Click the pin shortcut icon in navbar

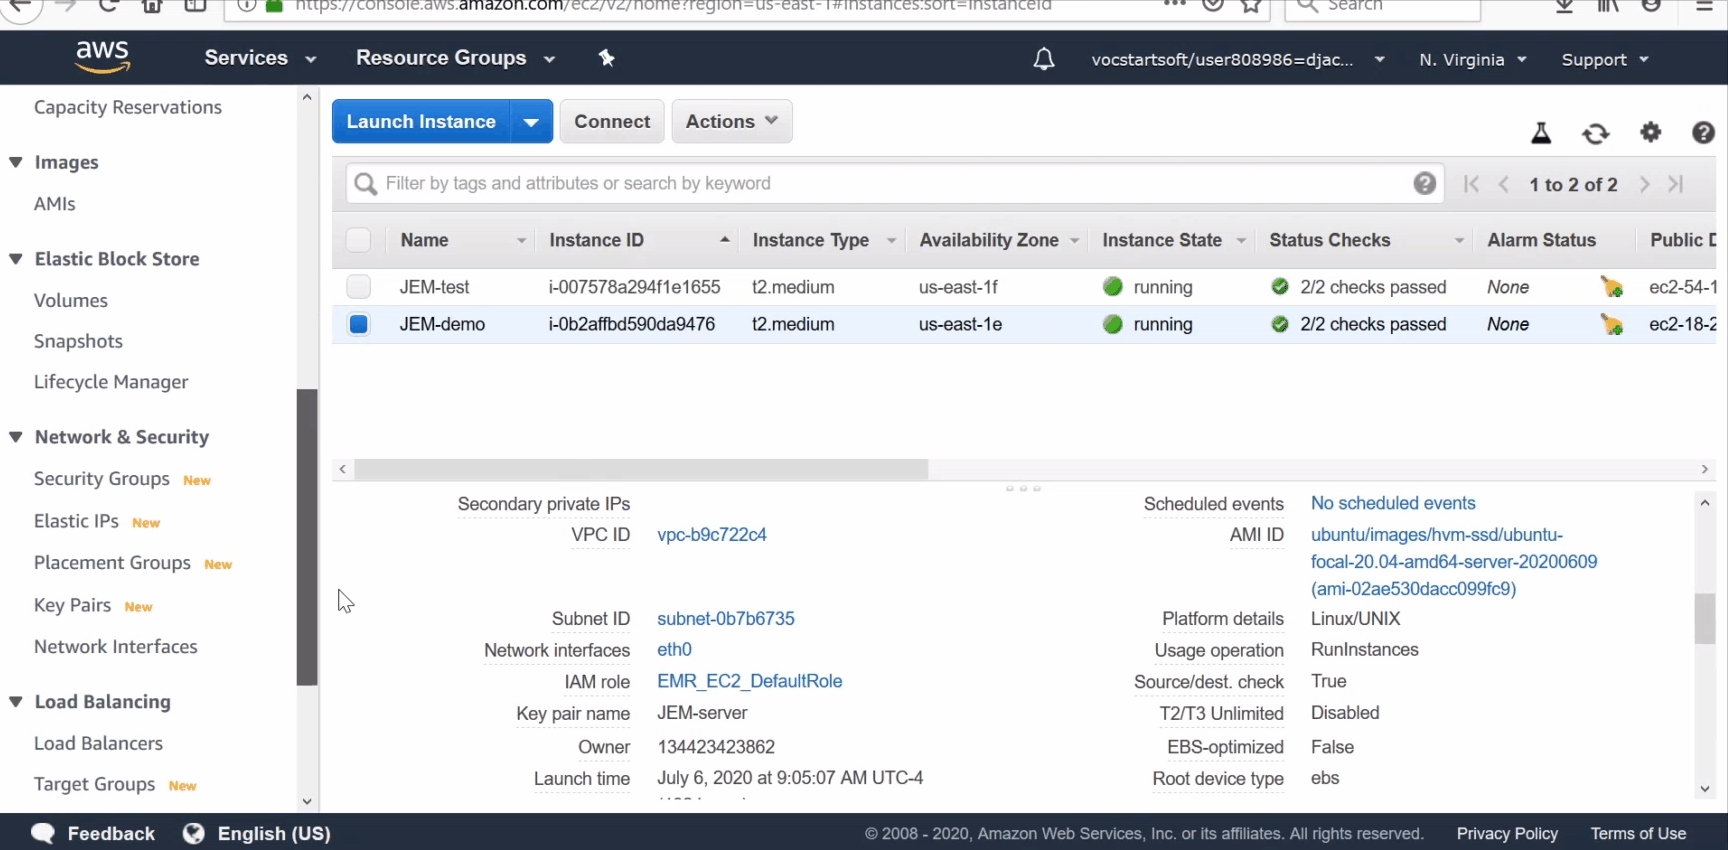click(606, 58)
